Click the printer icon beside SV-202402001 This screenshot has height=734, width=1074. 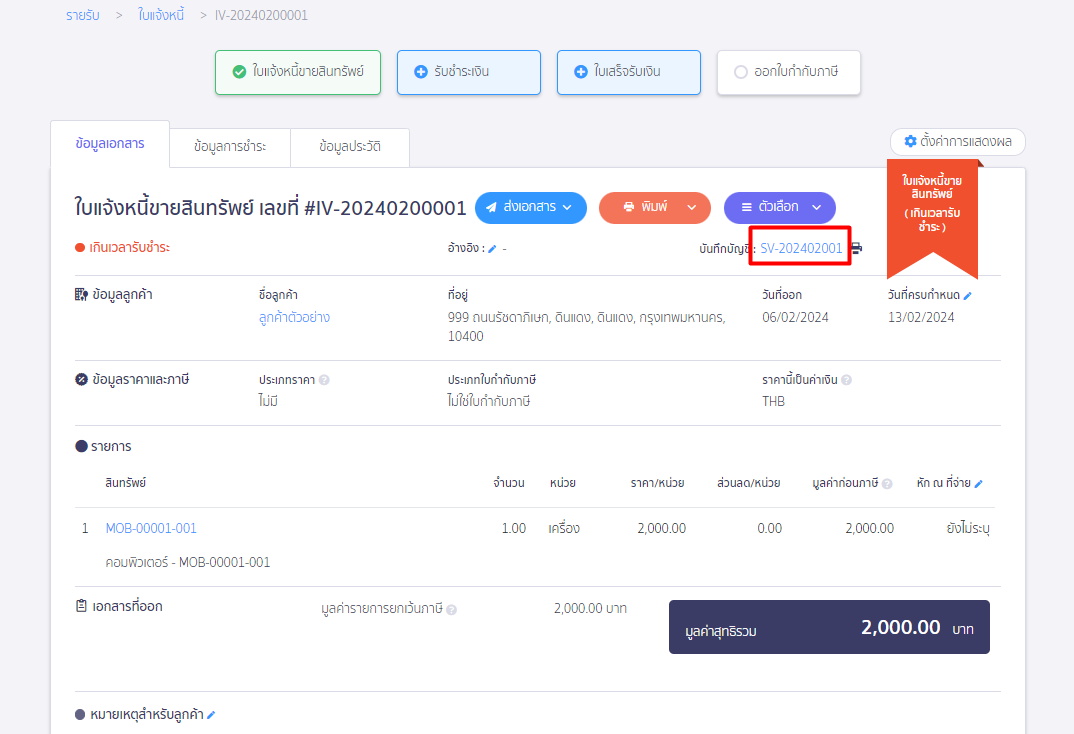coord(857,248)
